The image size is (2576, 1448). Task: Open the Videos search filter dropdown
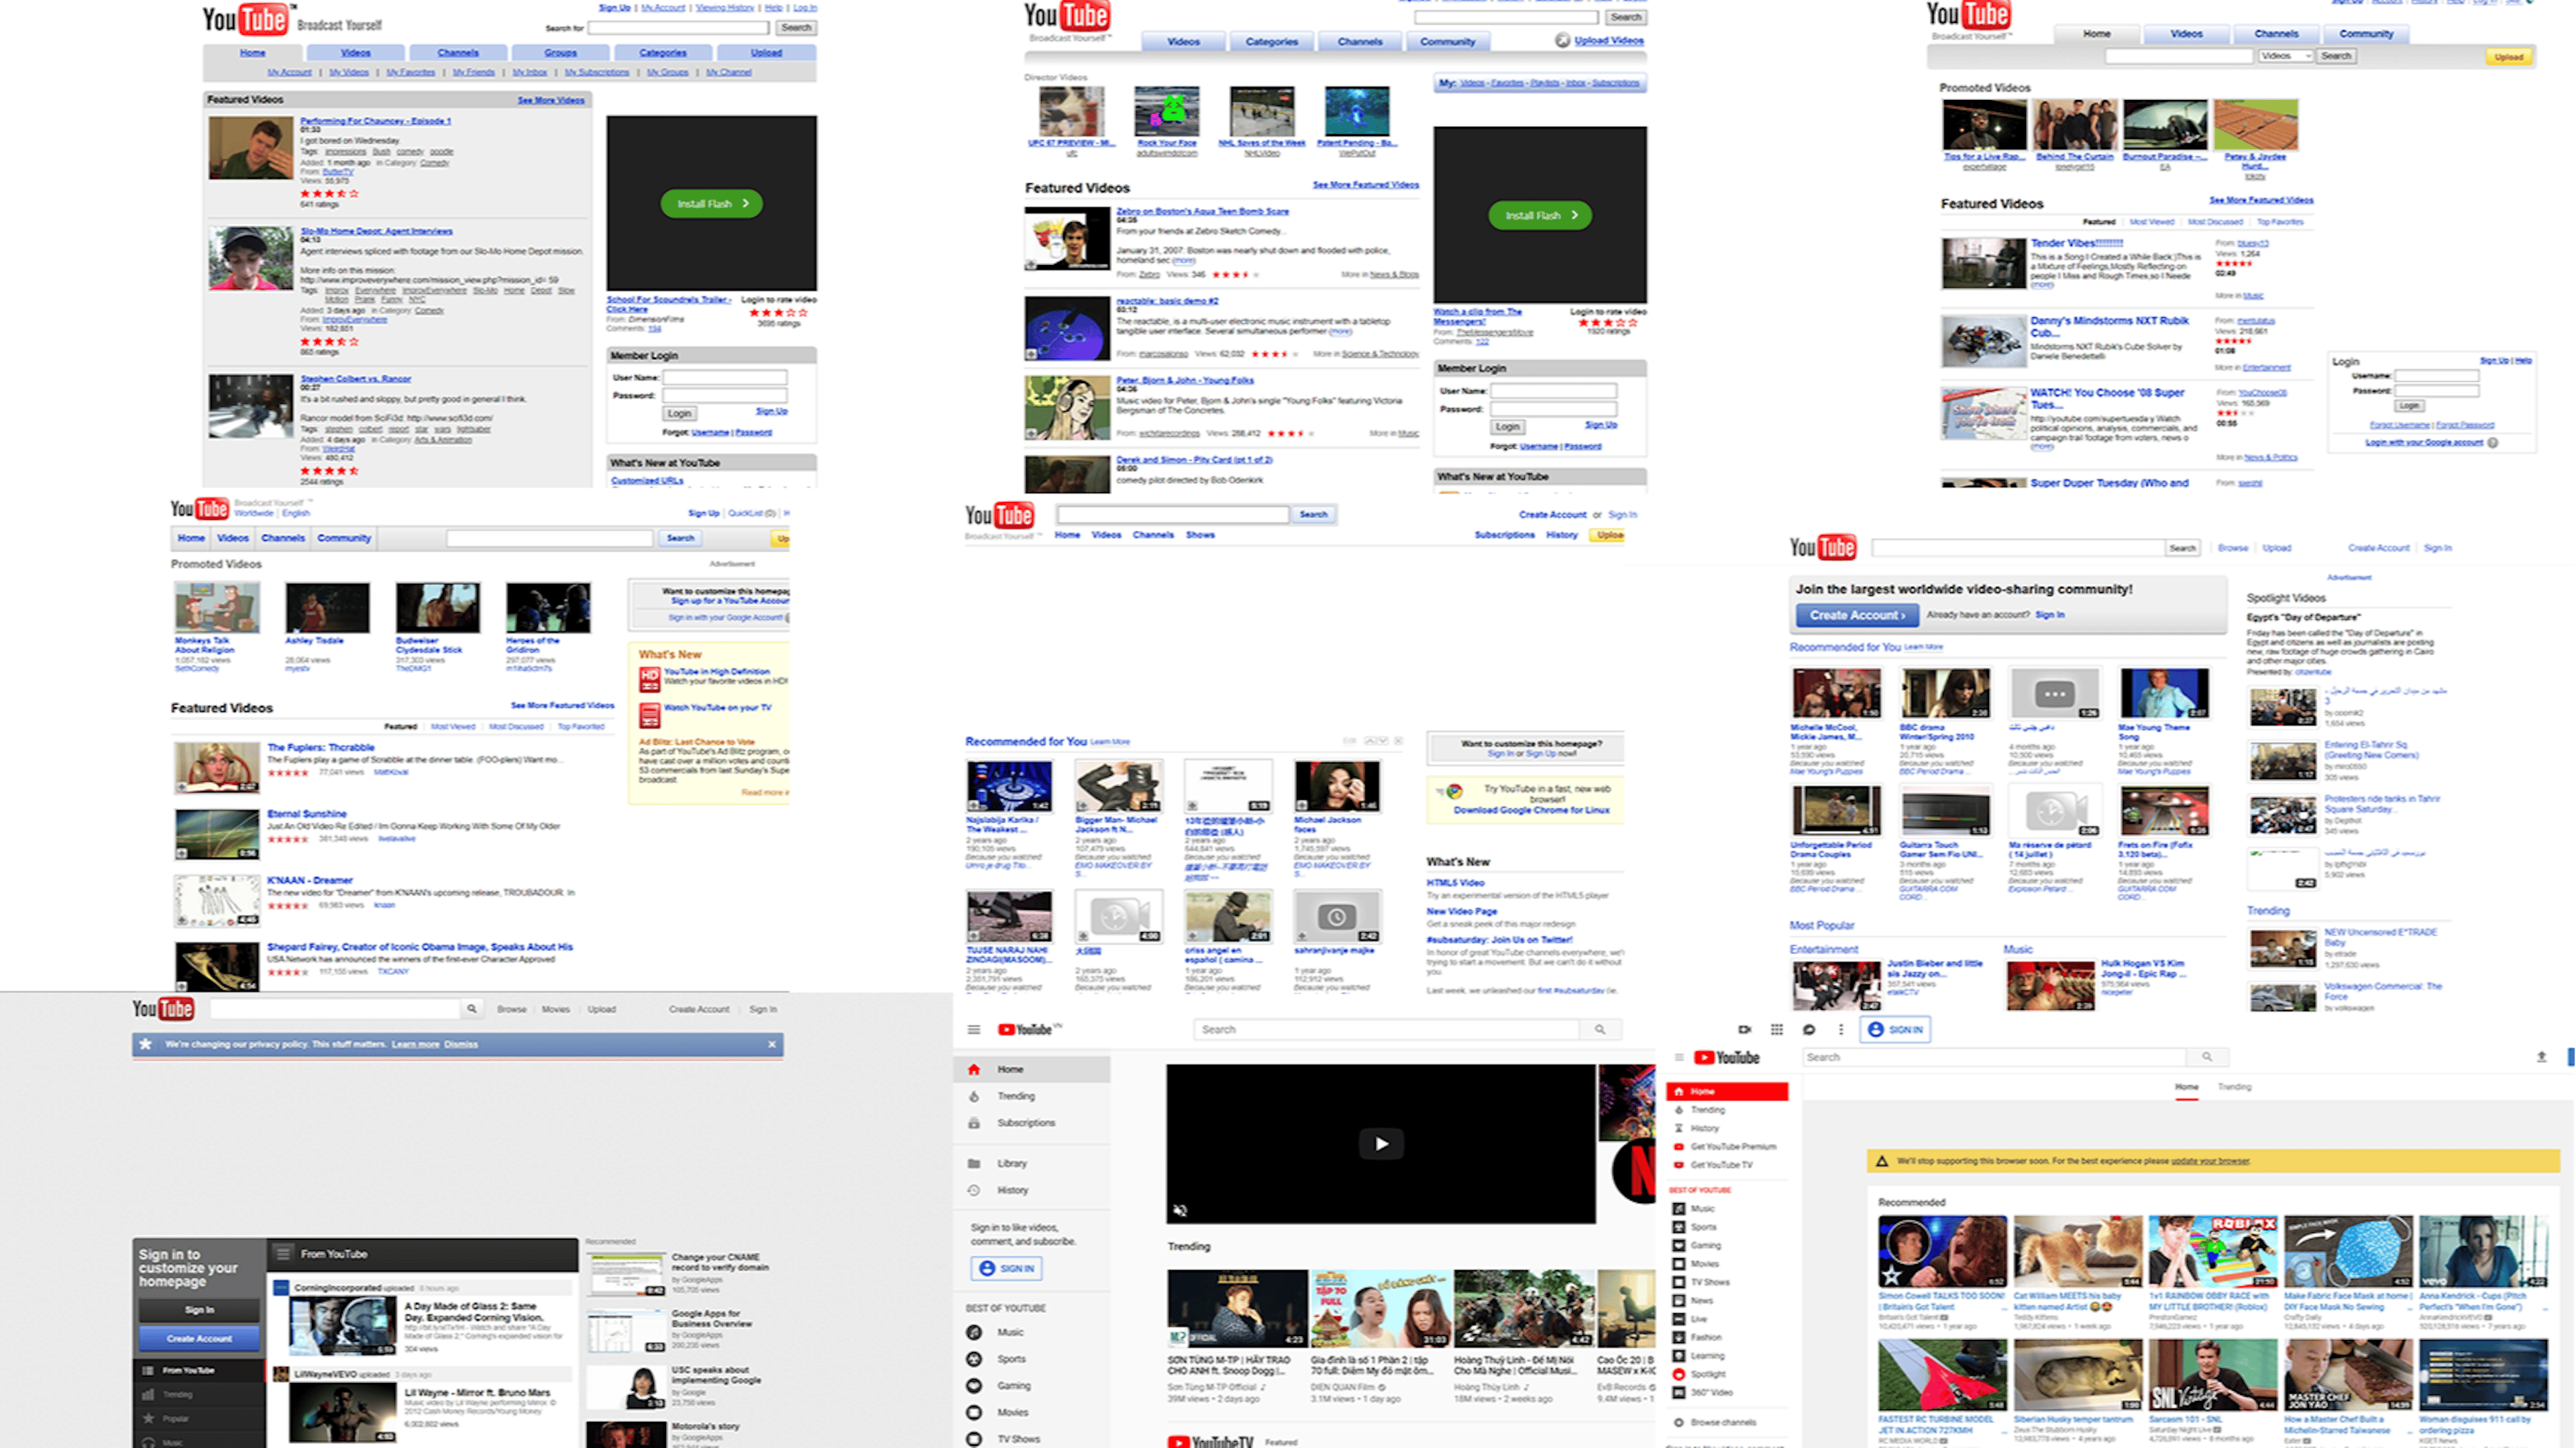click(2287, 56)
